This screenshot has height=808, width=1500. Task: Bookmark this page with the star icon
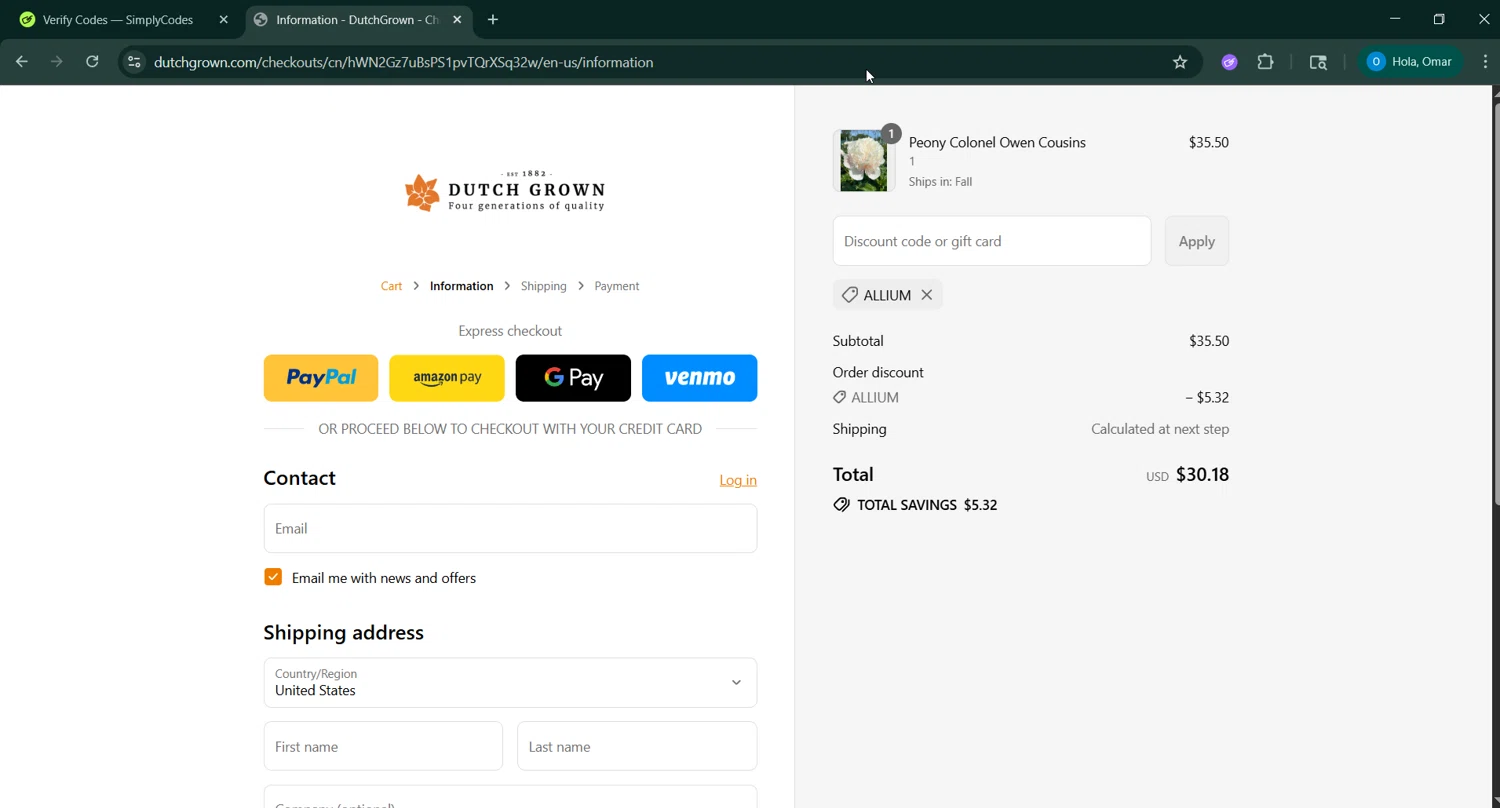1180,62
